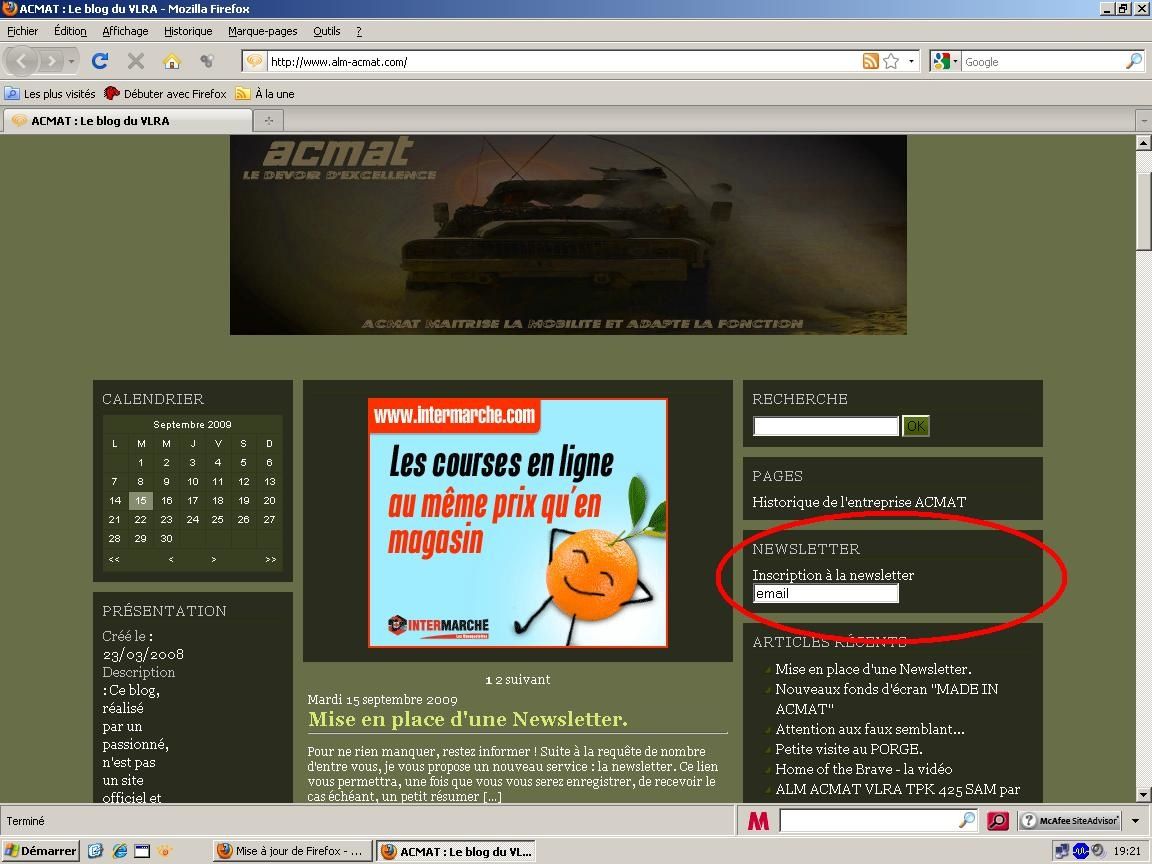1152x864 pixels.
Task: Click the red McAfee M logo
Action: point(758,821)
